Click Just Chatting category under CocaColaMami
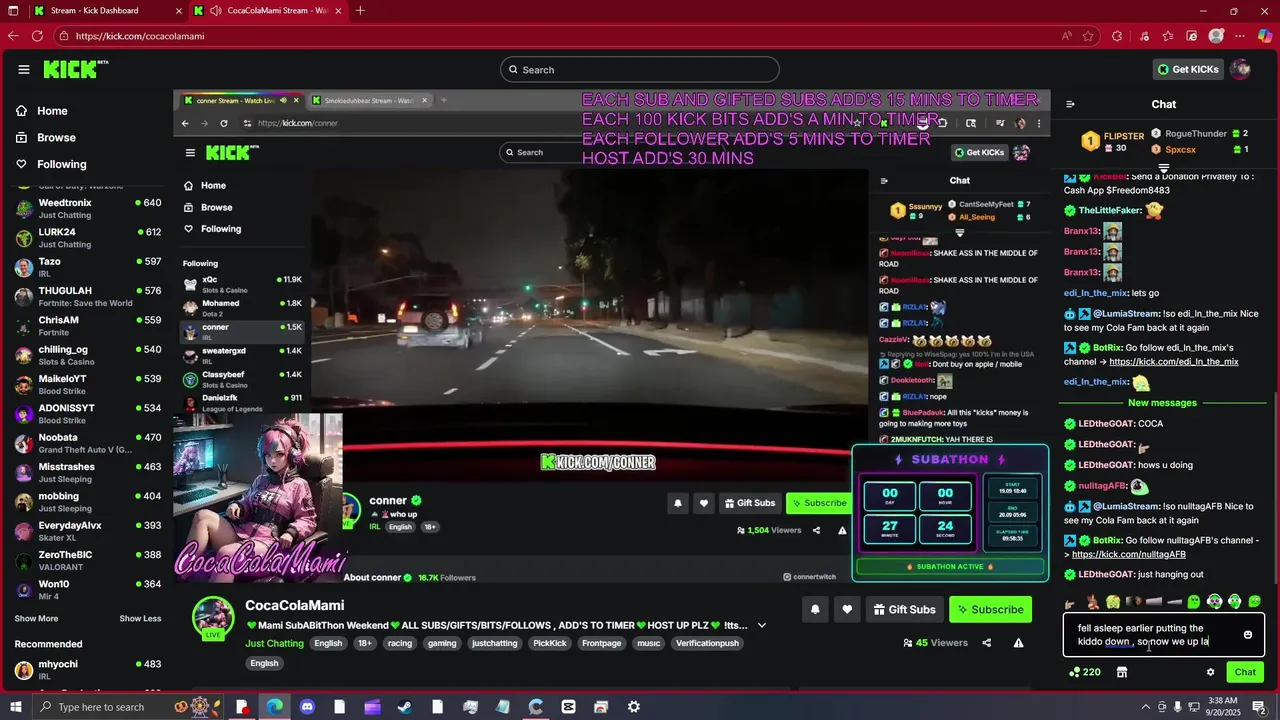Viewport: 1280px width, 720px height. tap(274, 643)
